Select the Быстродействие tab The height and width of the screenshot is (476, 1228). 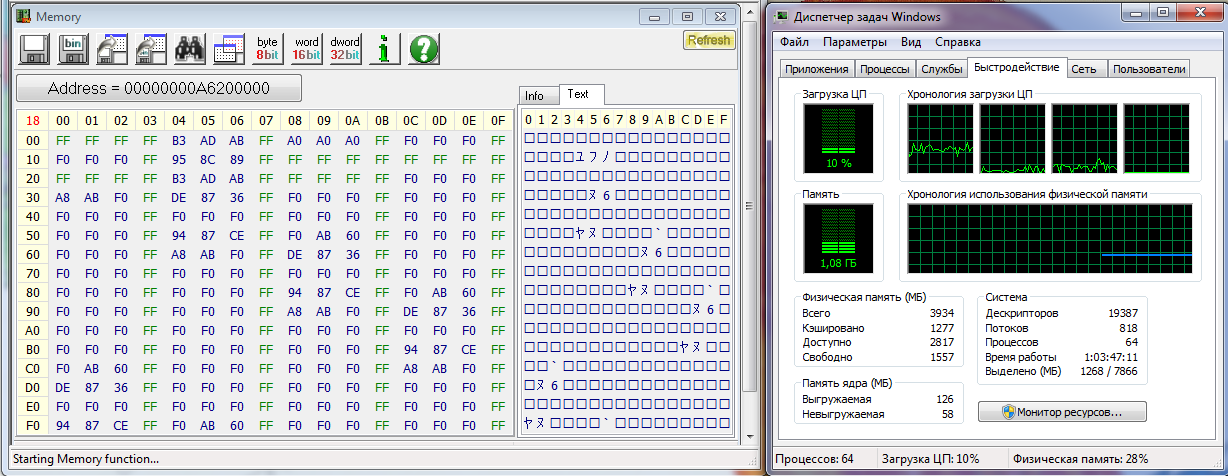[1016, 67]
